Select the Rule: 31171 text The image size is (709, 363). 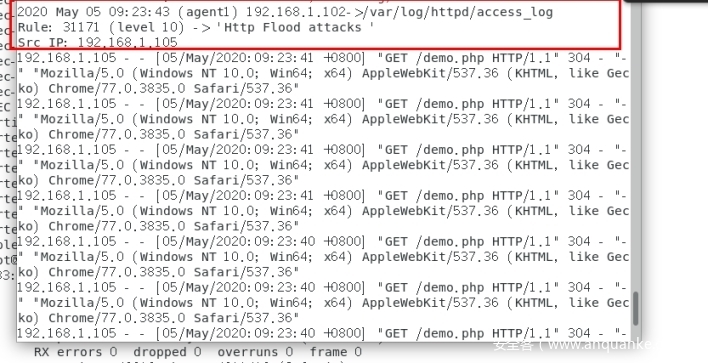[58, 28]
